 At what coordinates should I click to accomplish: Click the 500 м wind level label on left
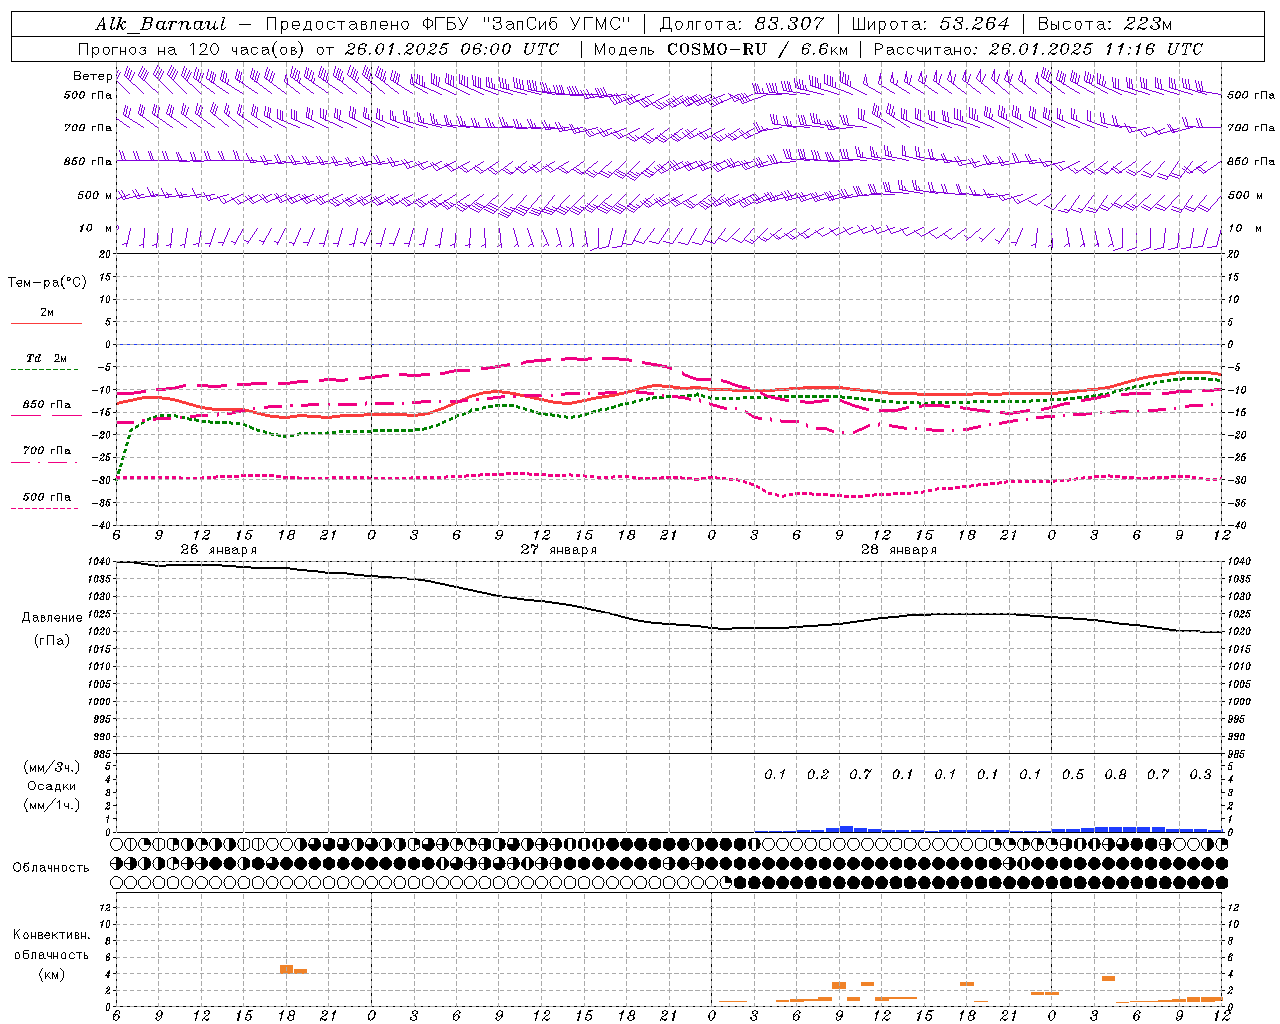[x=95, y=195]
